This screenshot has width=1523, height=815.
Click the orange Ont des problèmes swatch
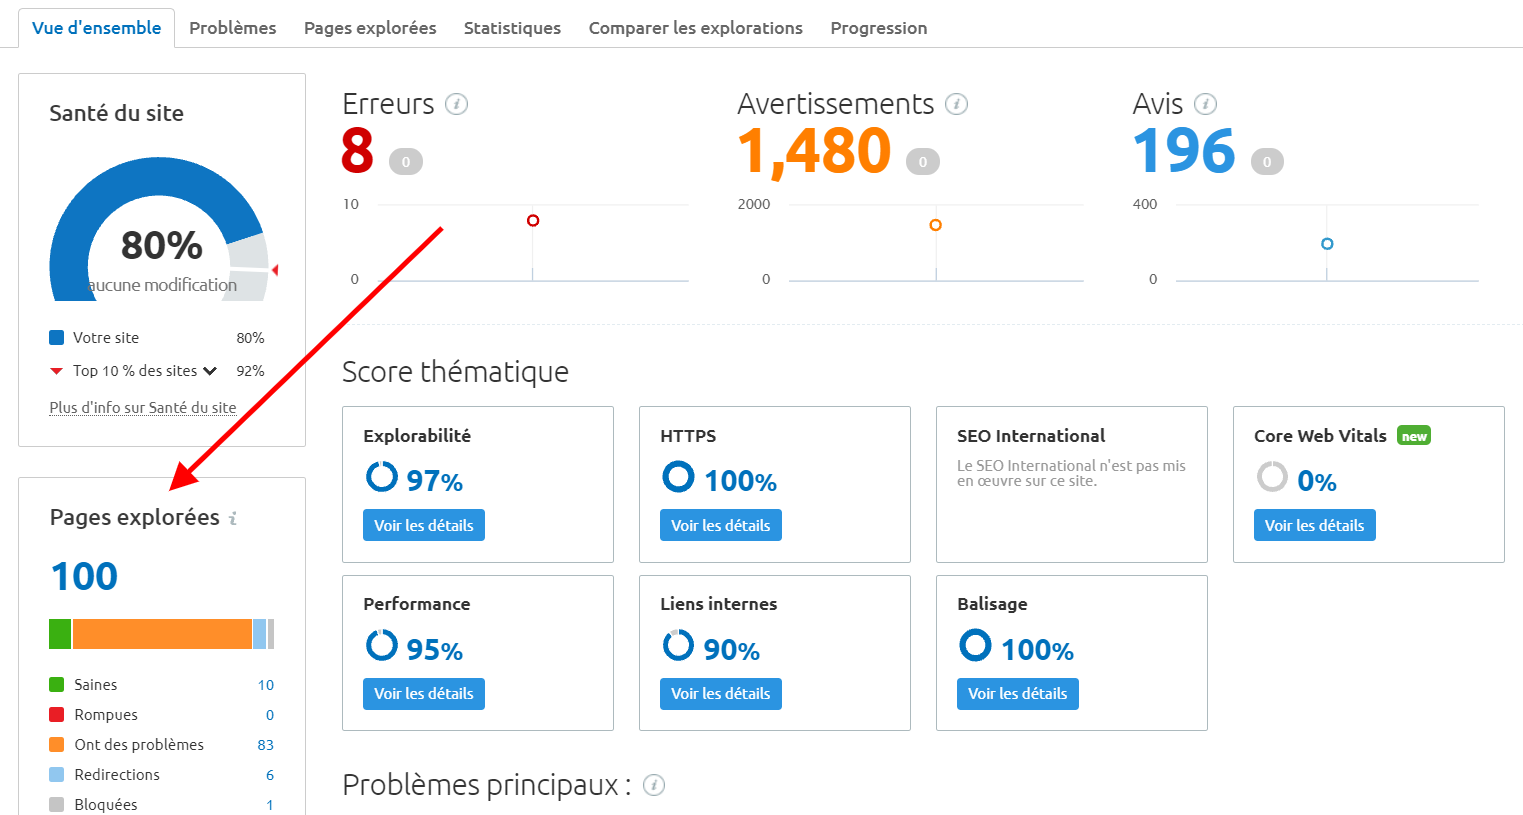pyautogui.click(x=57, y=745)
